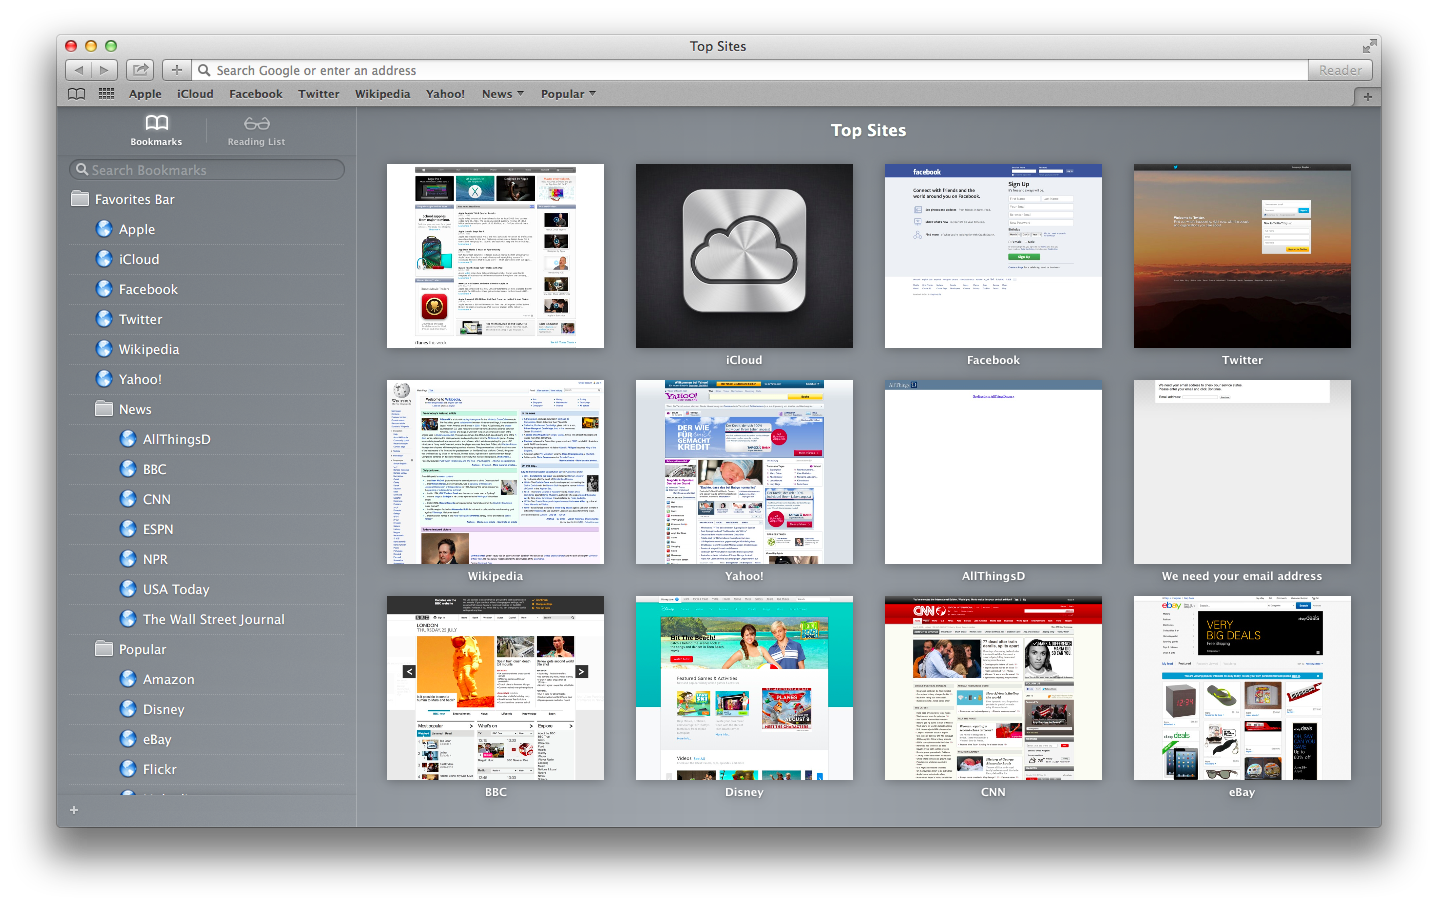Go back with the Back arrow button
The width and height of the screenshot is (1438, 906).
(79, 70)
